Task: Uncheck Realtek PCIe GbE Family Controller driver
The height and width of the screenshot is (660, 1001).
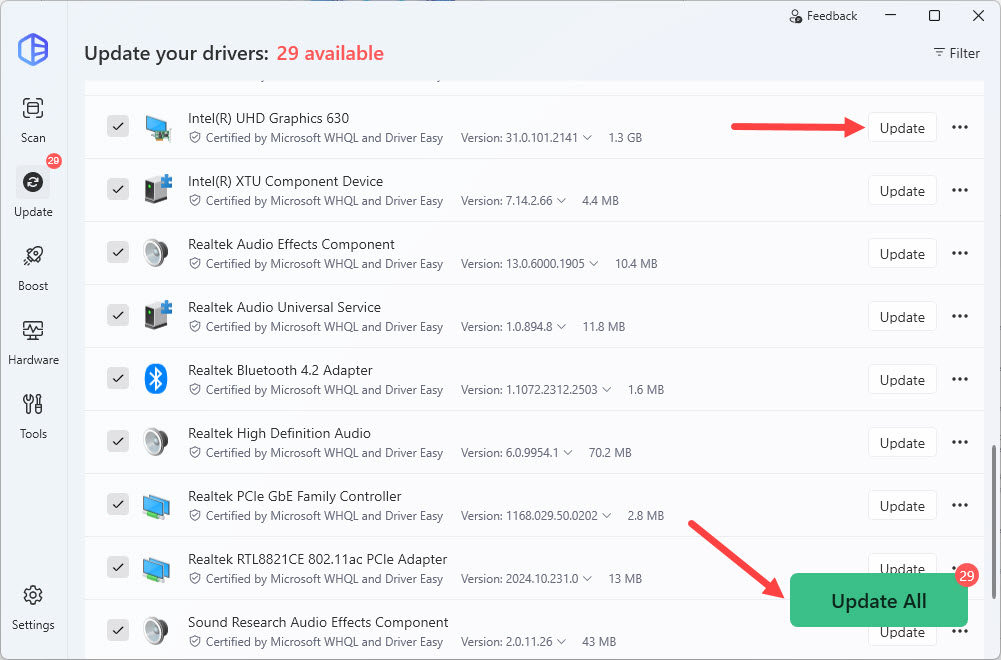Action: click(118, 504)
